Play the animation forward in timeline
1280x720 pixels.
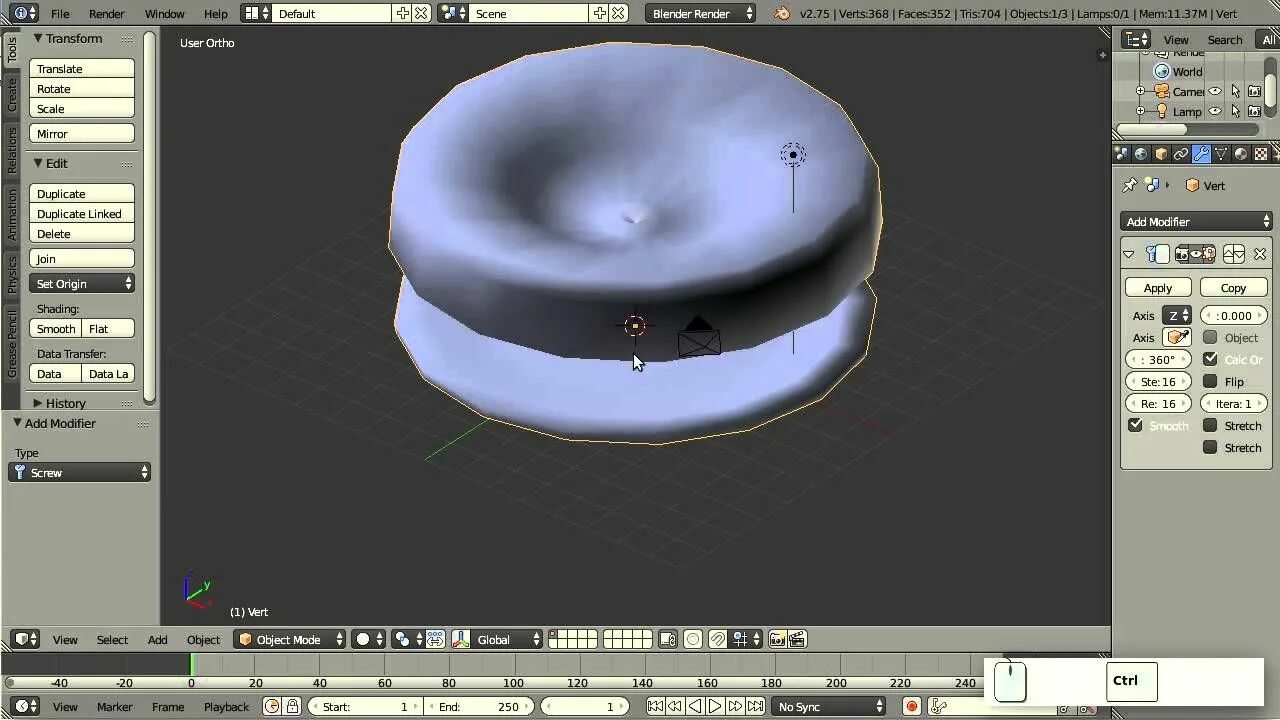[715, 707]
